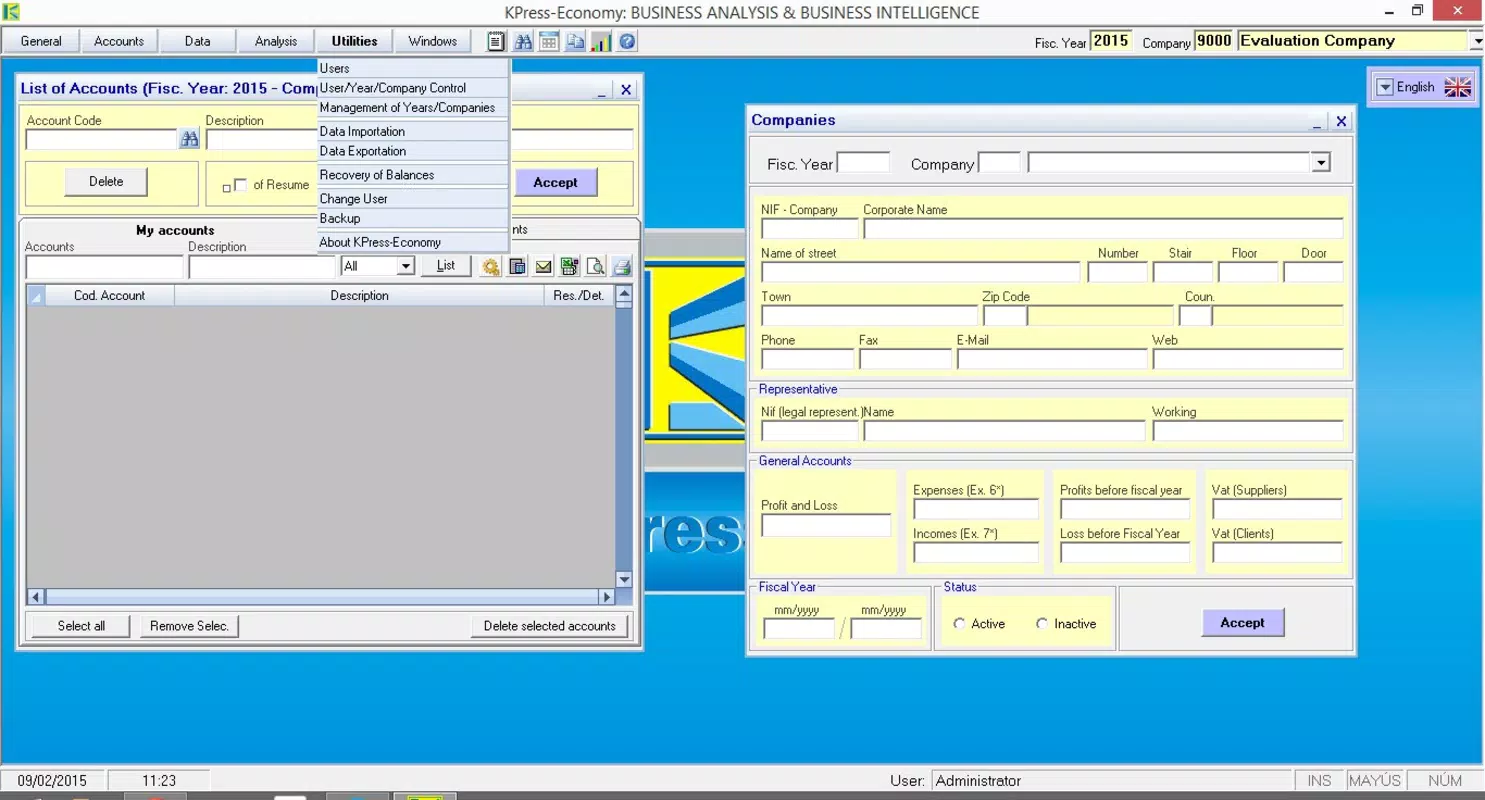1485x800 pixels.
Task: Click the Fisc. Year field in the Companies window
Action: (x=863, y=163)
